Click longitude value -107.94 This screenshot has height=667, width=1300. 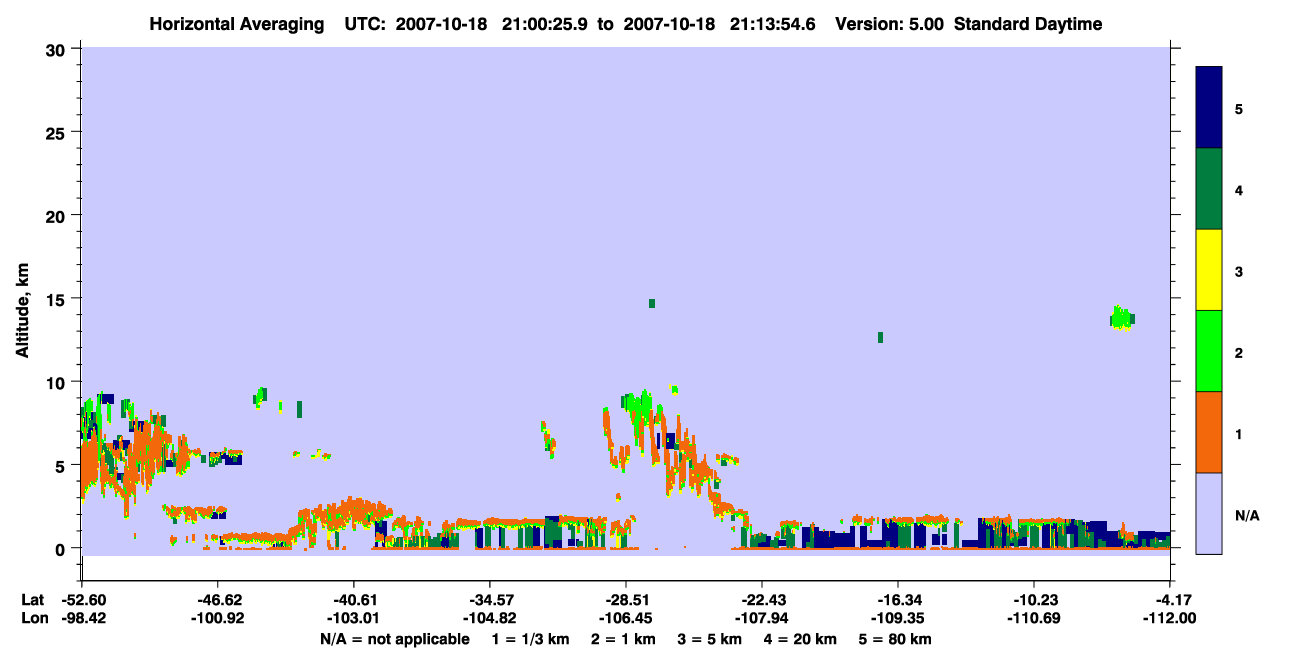(x=762, y=619)
